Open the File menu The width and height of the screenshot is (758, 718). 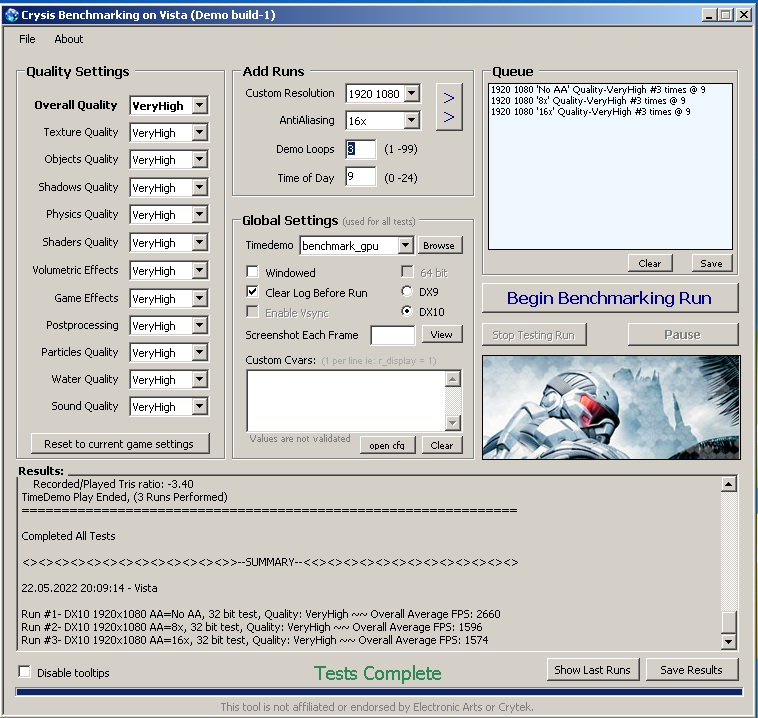[x=27, y=39]
